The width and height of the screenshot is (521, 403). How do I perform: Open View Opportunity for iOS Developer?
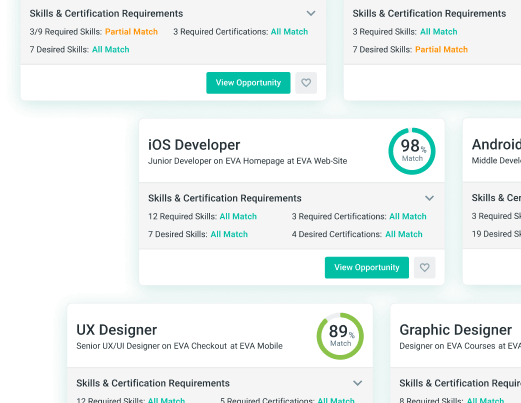[x=367, y=267]
